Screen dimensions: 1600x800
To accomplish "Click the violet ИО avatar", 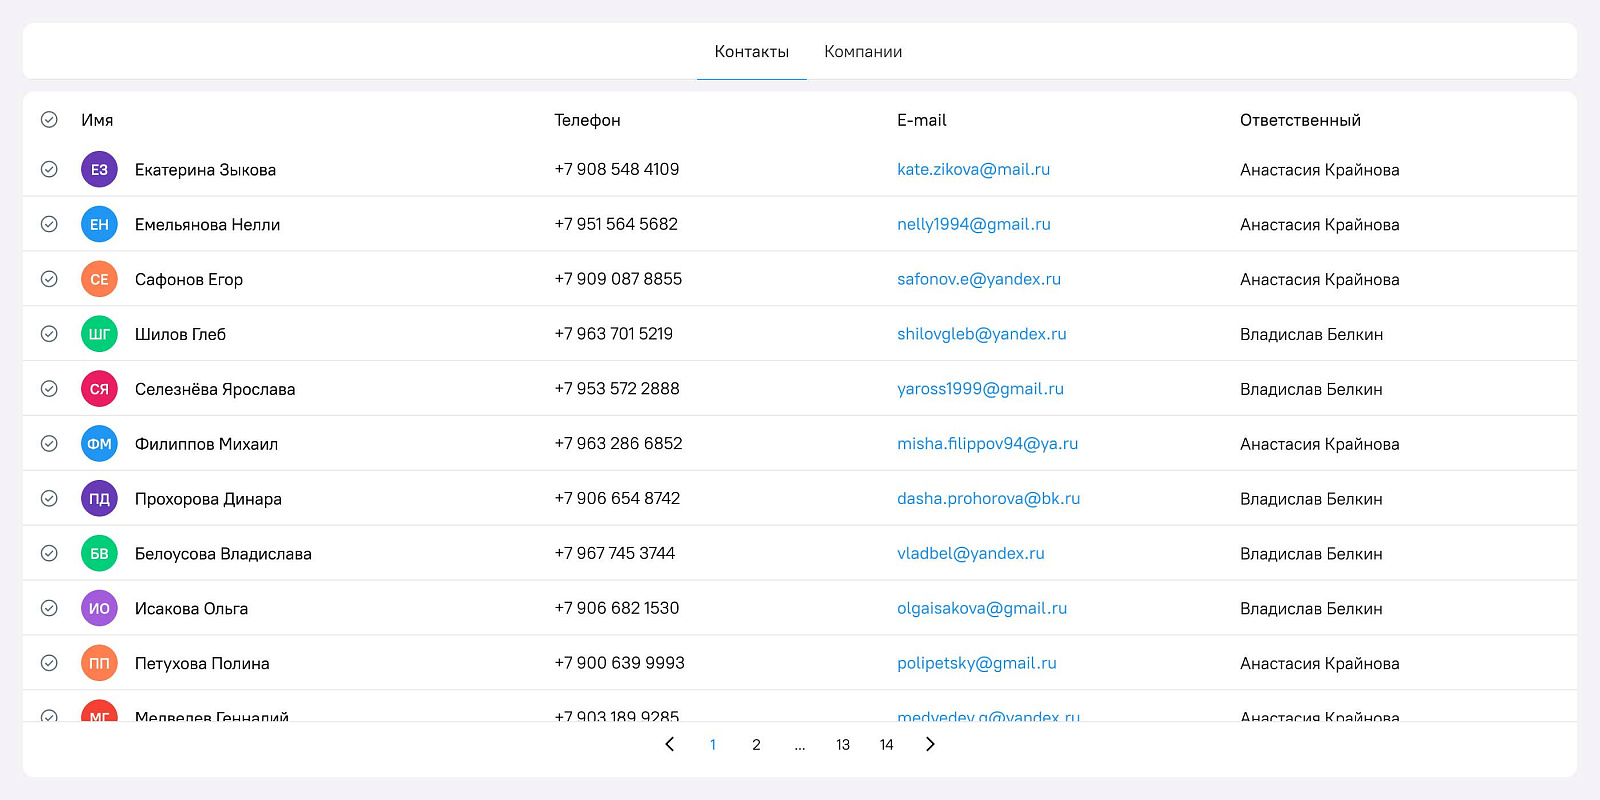I will point(99,608).
